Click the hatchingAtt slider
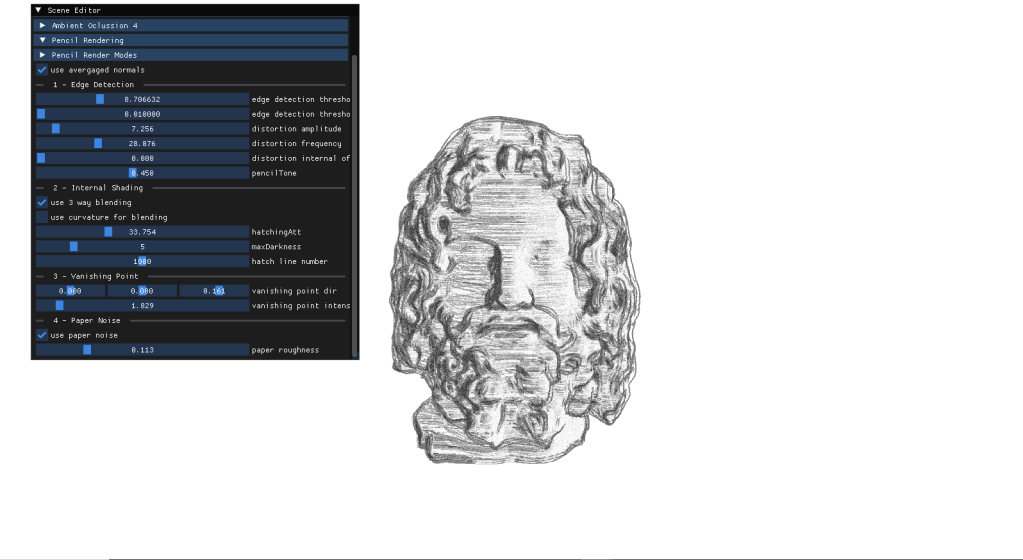This screenshot has width=1023, height=560. point(142,232)
